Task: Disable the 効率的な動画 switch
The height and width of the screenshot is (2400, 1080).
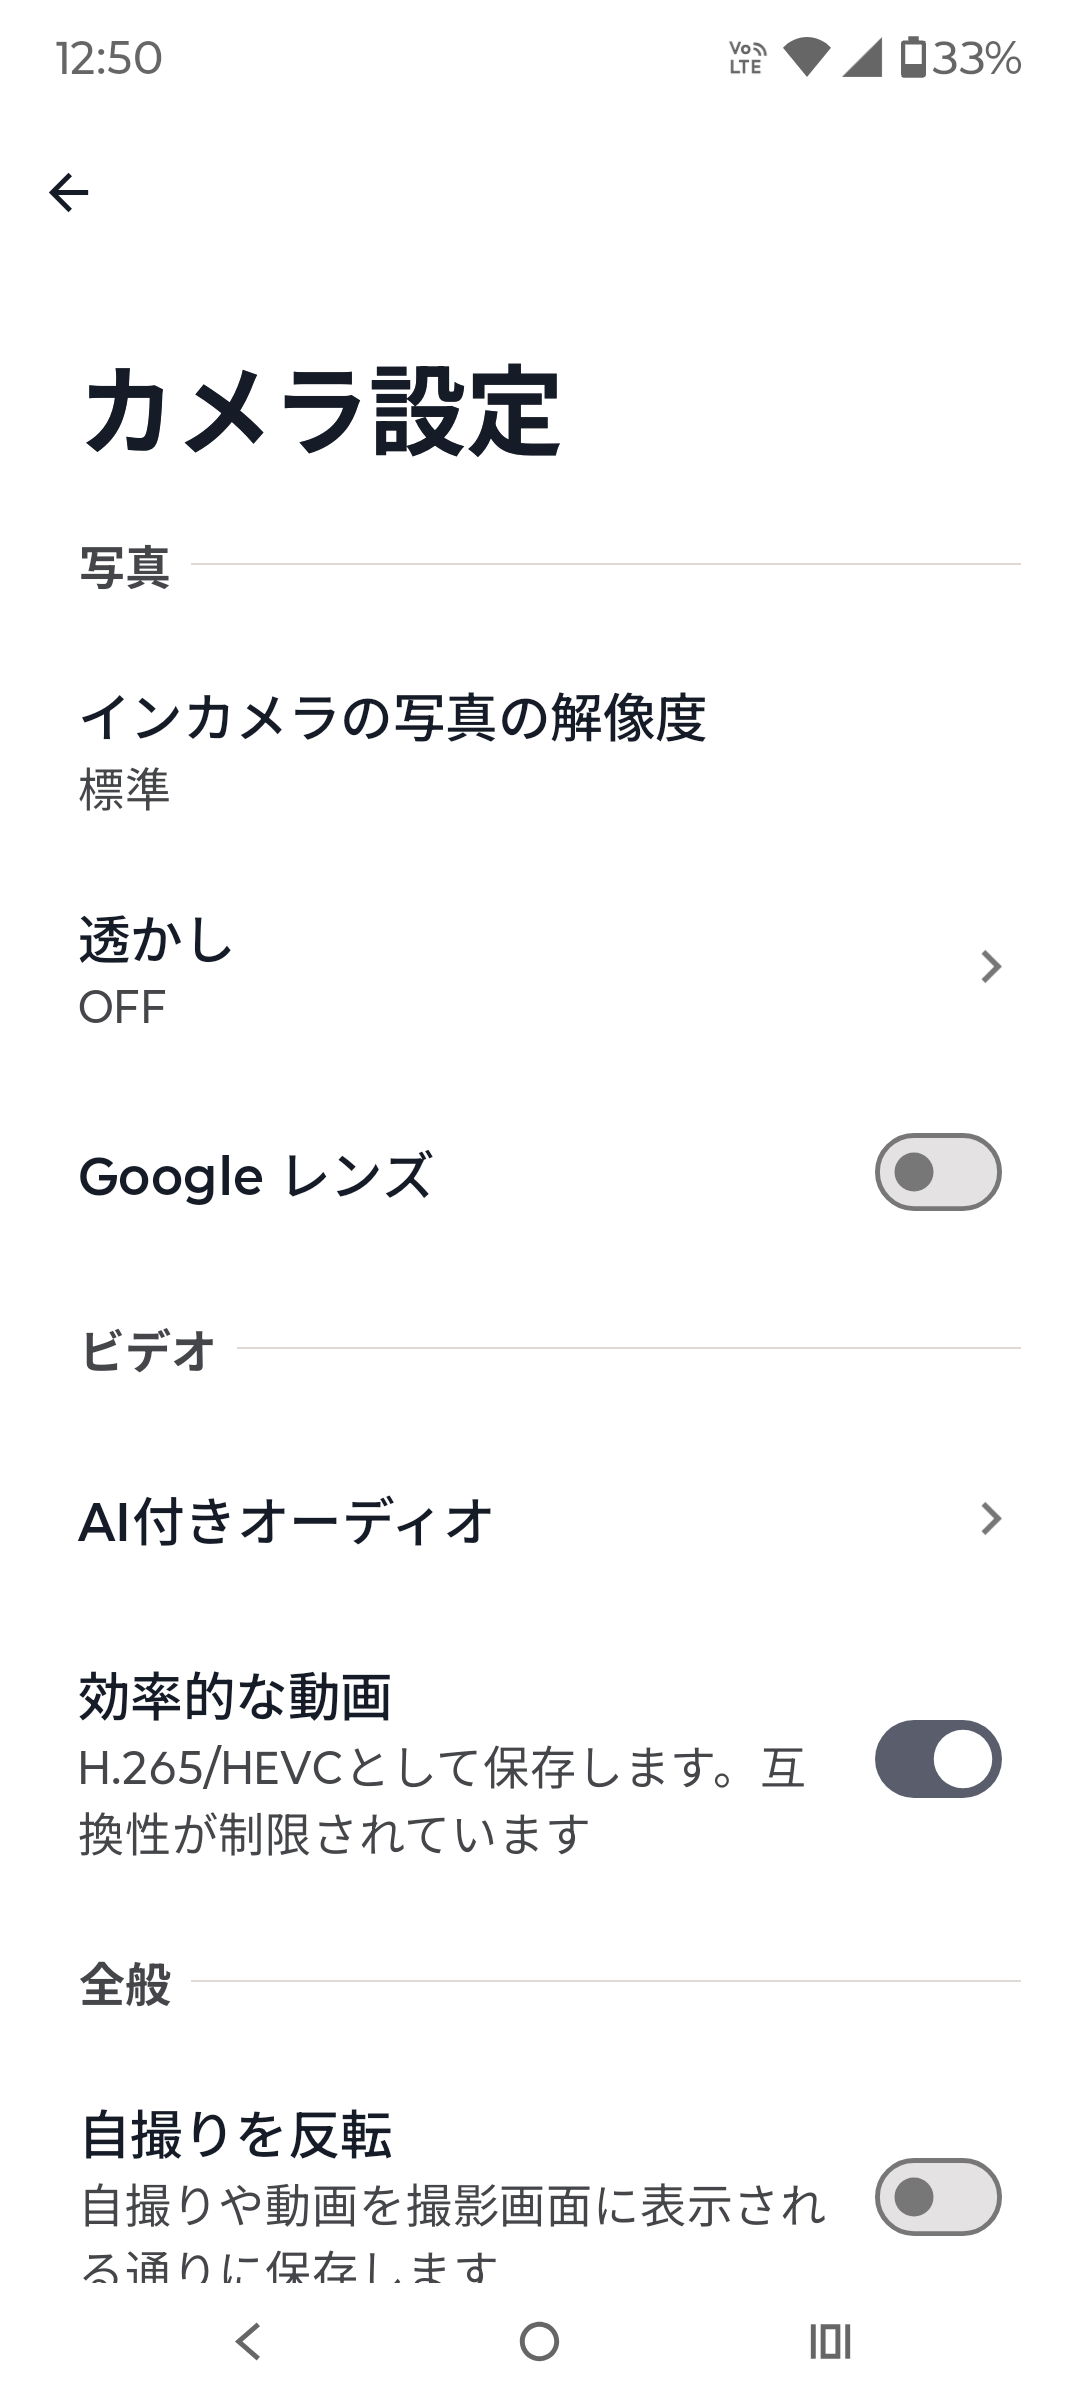Action: (937, 1759)
